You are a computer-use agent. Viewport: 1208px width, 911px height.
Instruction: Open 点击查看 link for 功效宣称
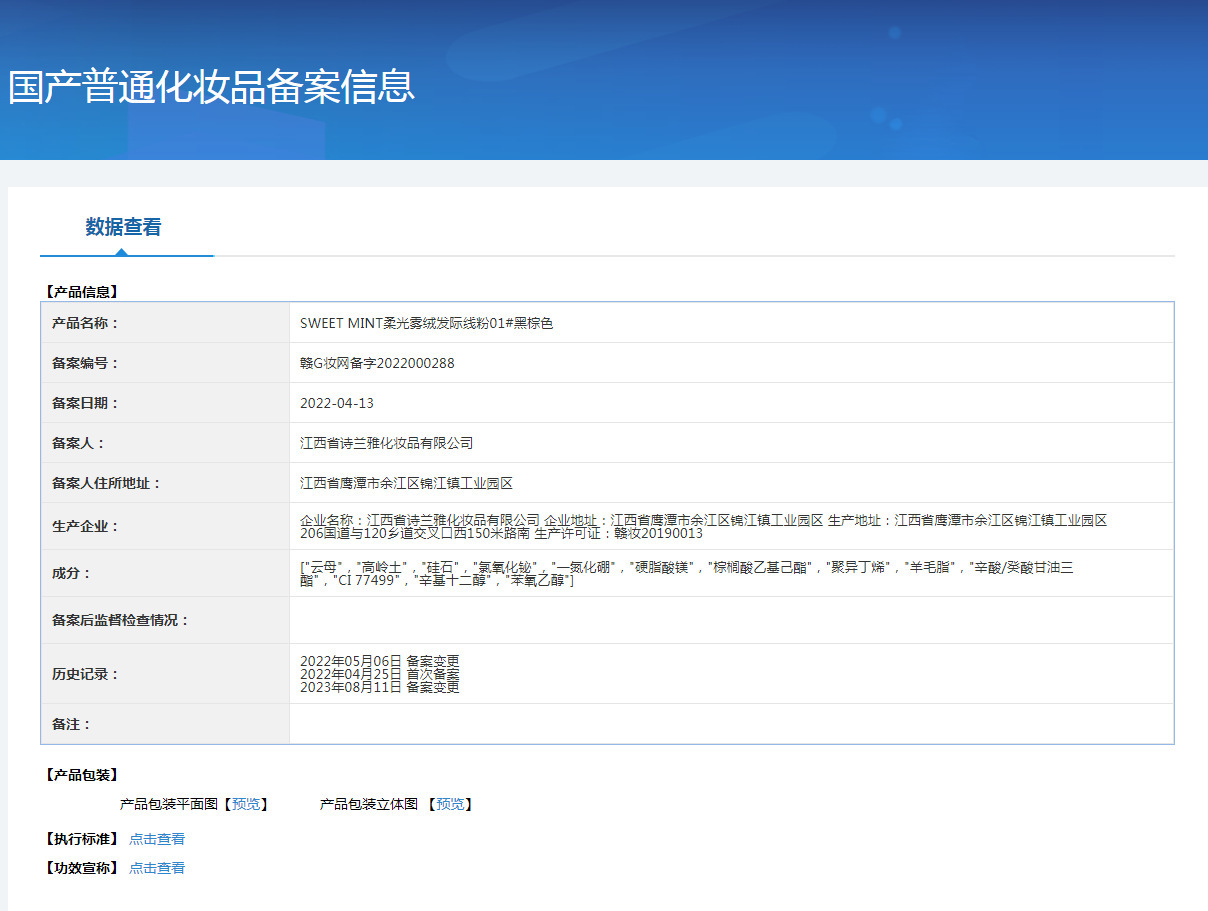(157, 868)
